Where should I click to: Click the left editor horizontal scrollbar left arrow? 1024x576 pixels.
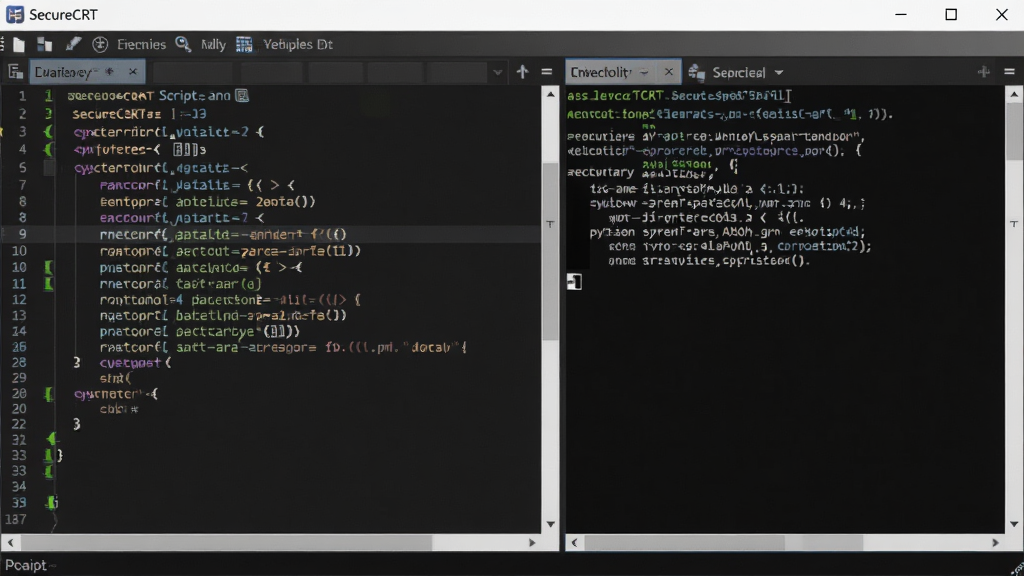coord(10,543)
